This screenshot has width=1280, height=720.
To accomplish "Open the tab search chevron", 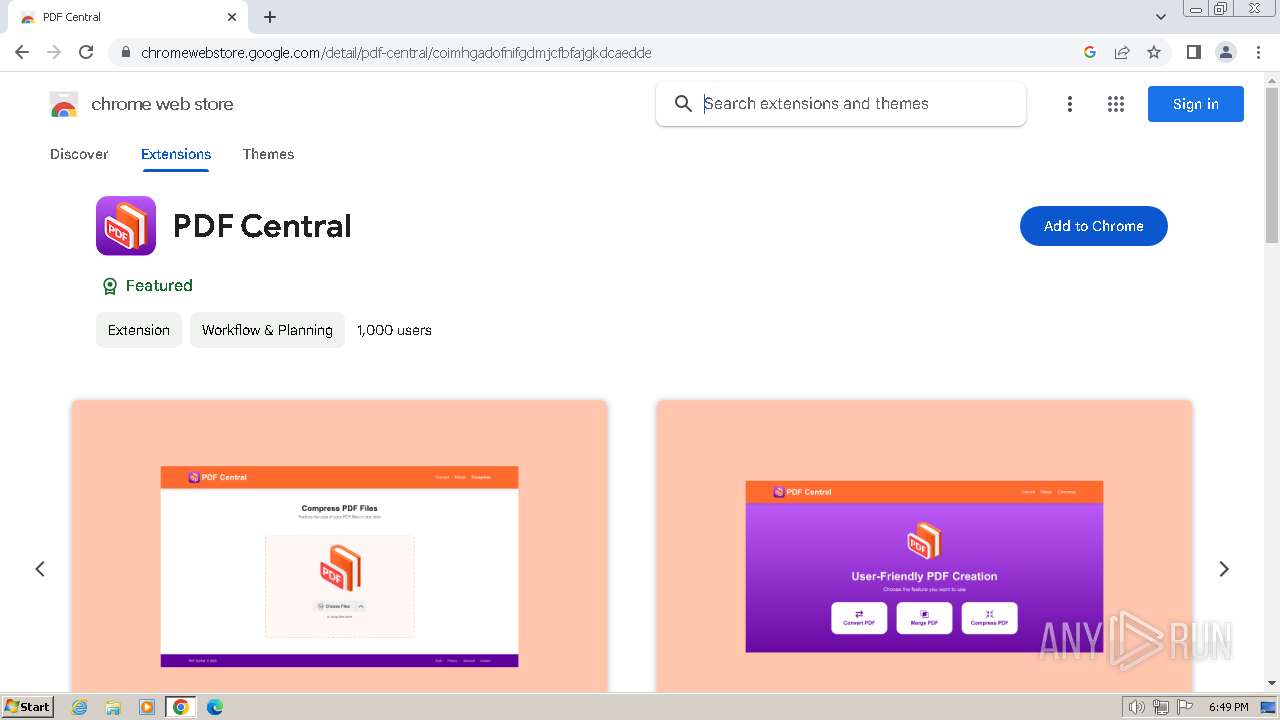I will 1161,17.
